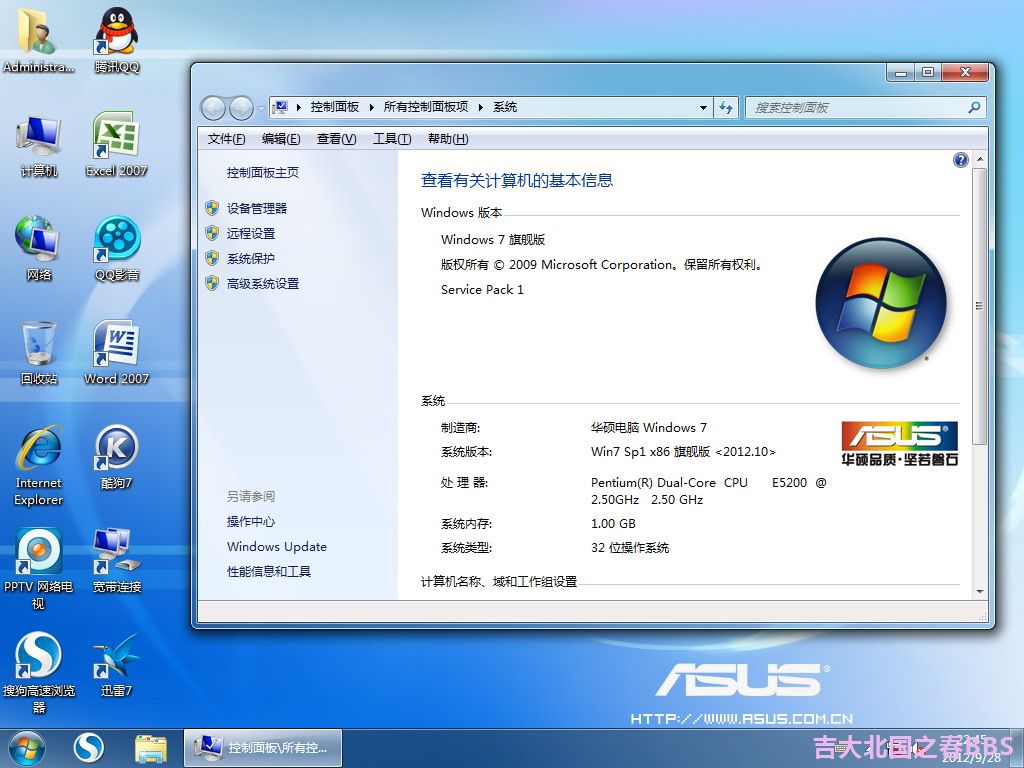Image resolution: width=1024 pixels, height=768 pixels.
Task: Open the 编辑(E) menu
Action: pyautogui.click(x=281, y=138)
